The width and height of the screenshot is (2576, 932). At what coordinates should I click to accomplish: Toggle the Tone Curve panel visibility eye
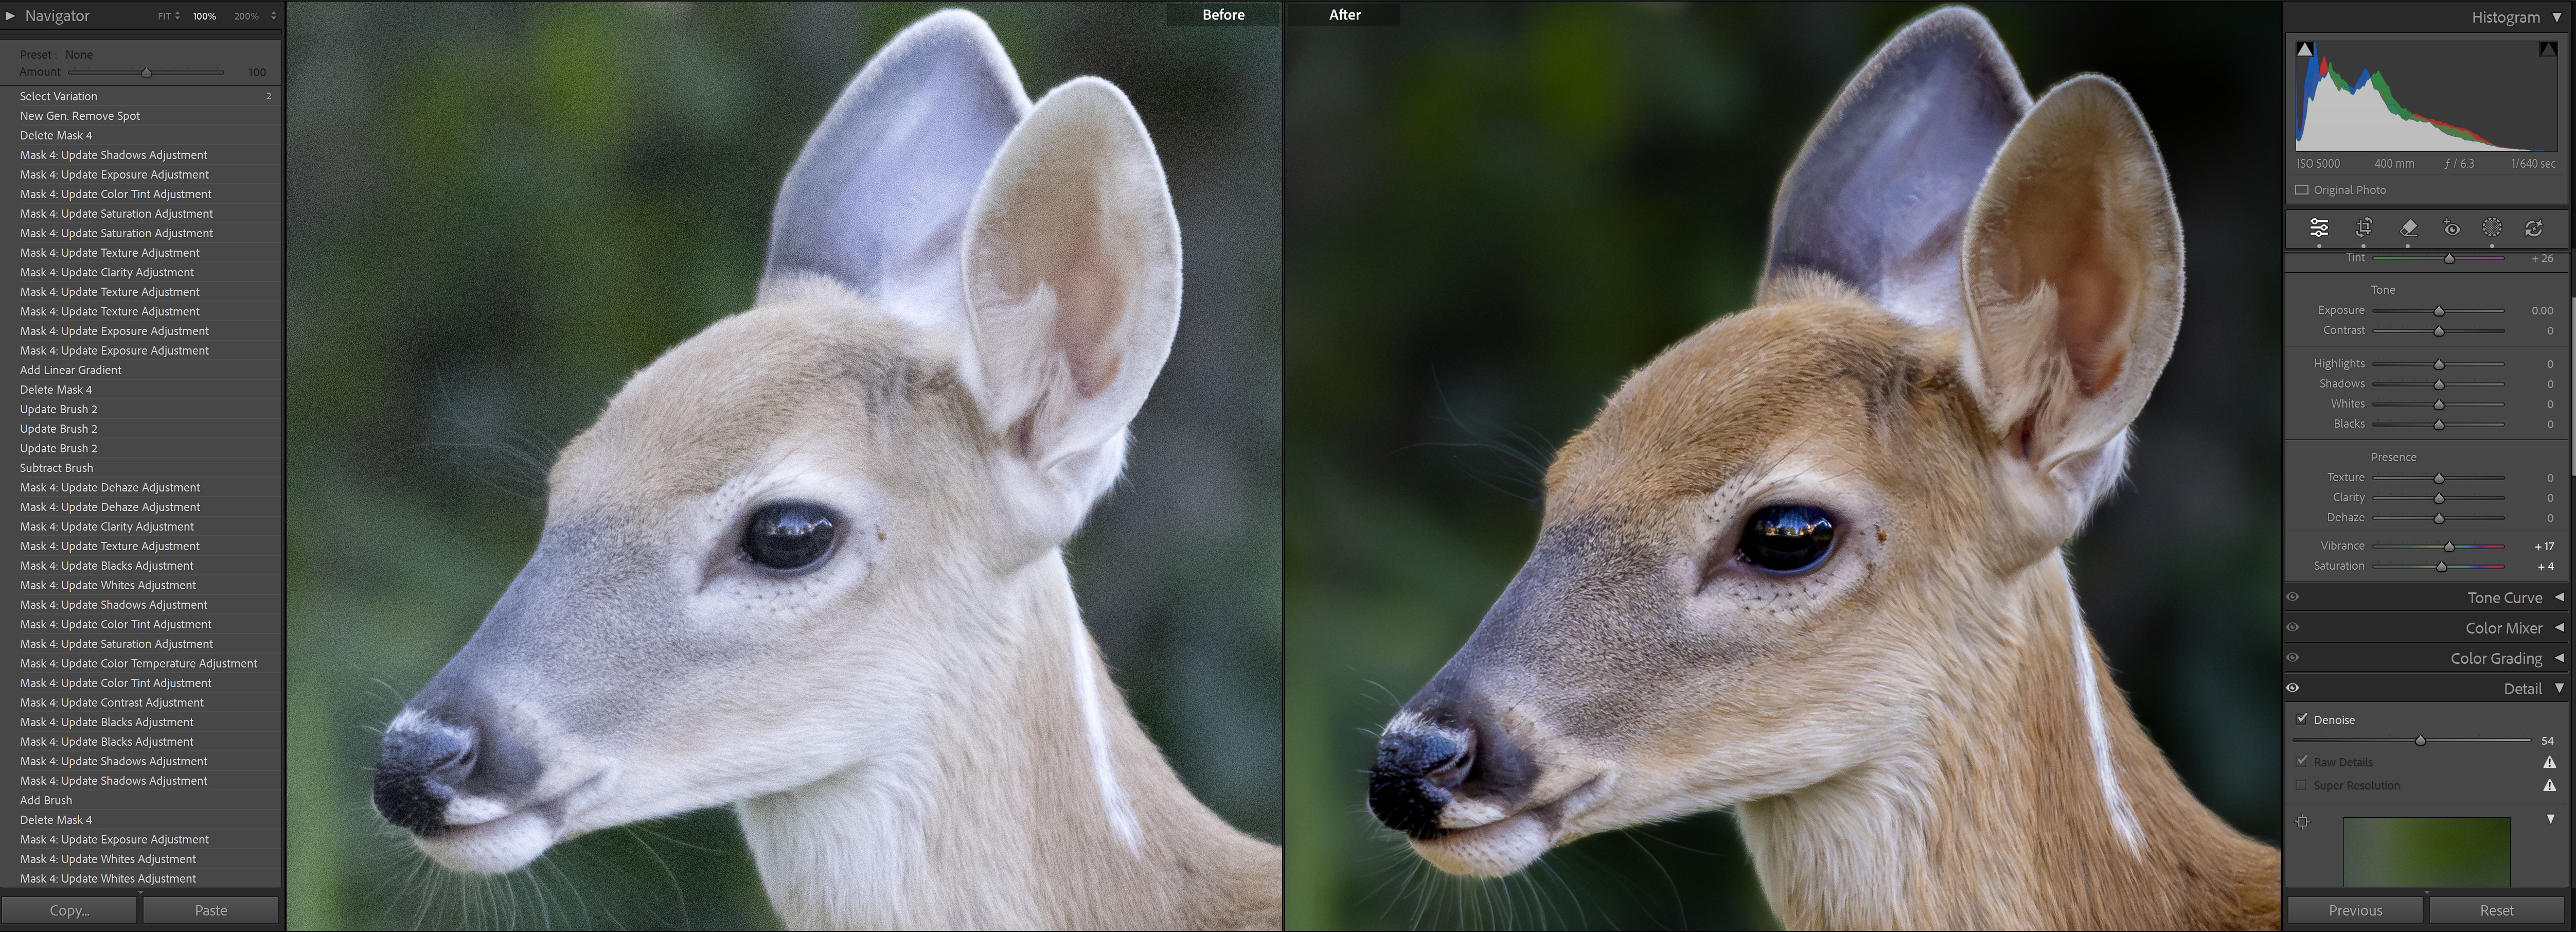point(2293,597)
